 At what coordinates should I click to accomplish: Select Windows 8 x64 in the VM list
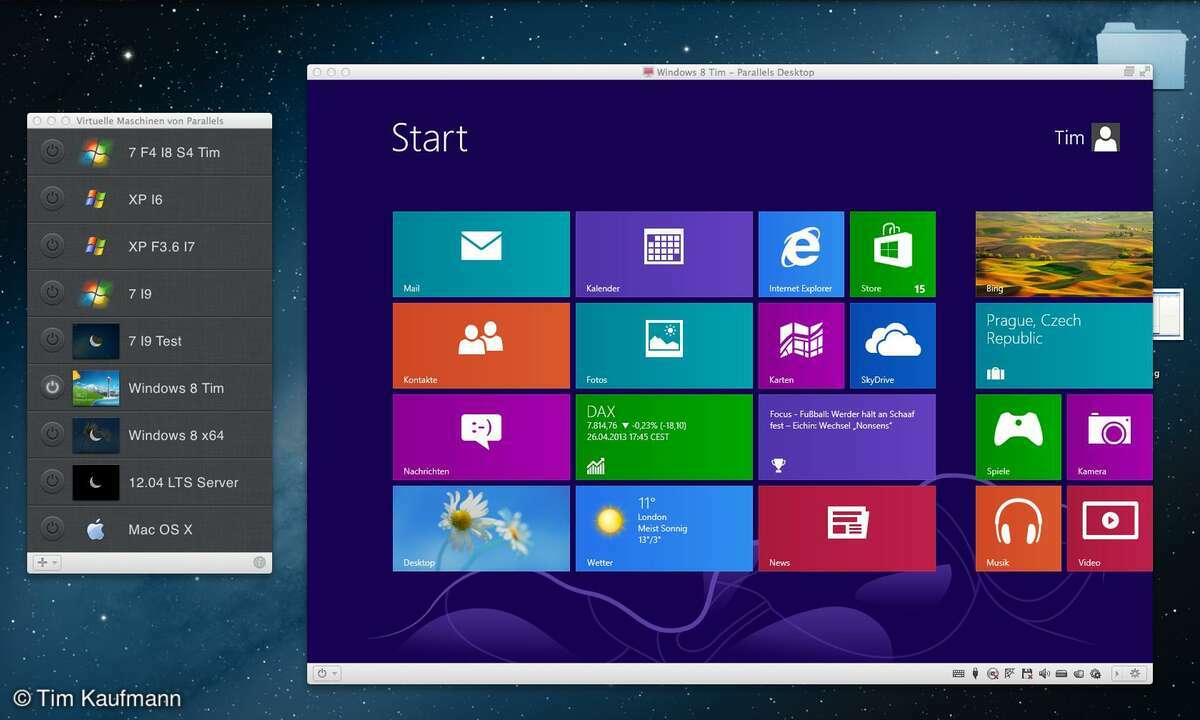coord(150,435)
